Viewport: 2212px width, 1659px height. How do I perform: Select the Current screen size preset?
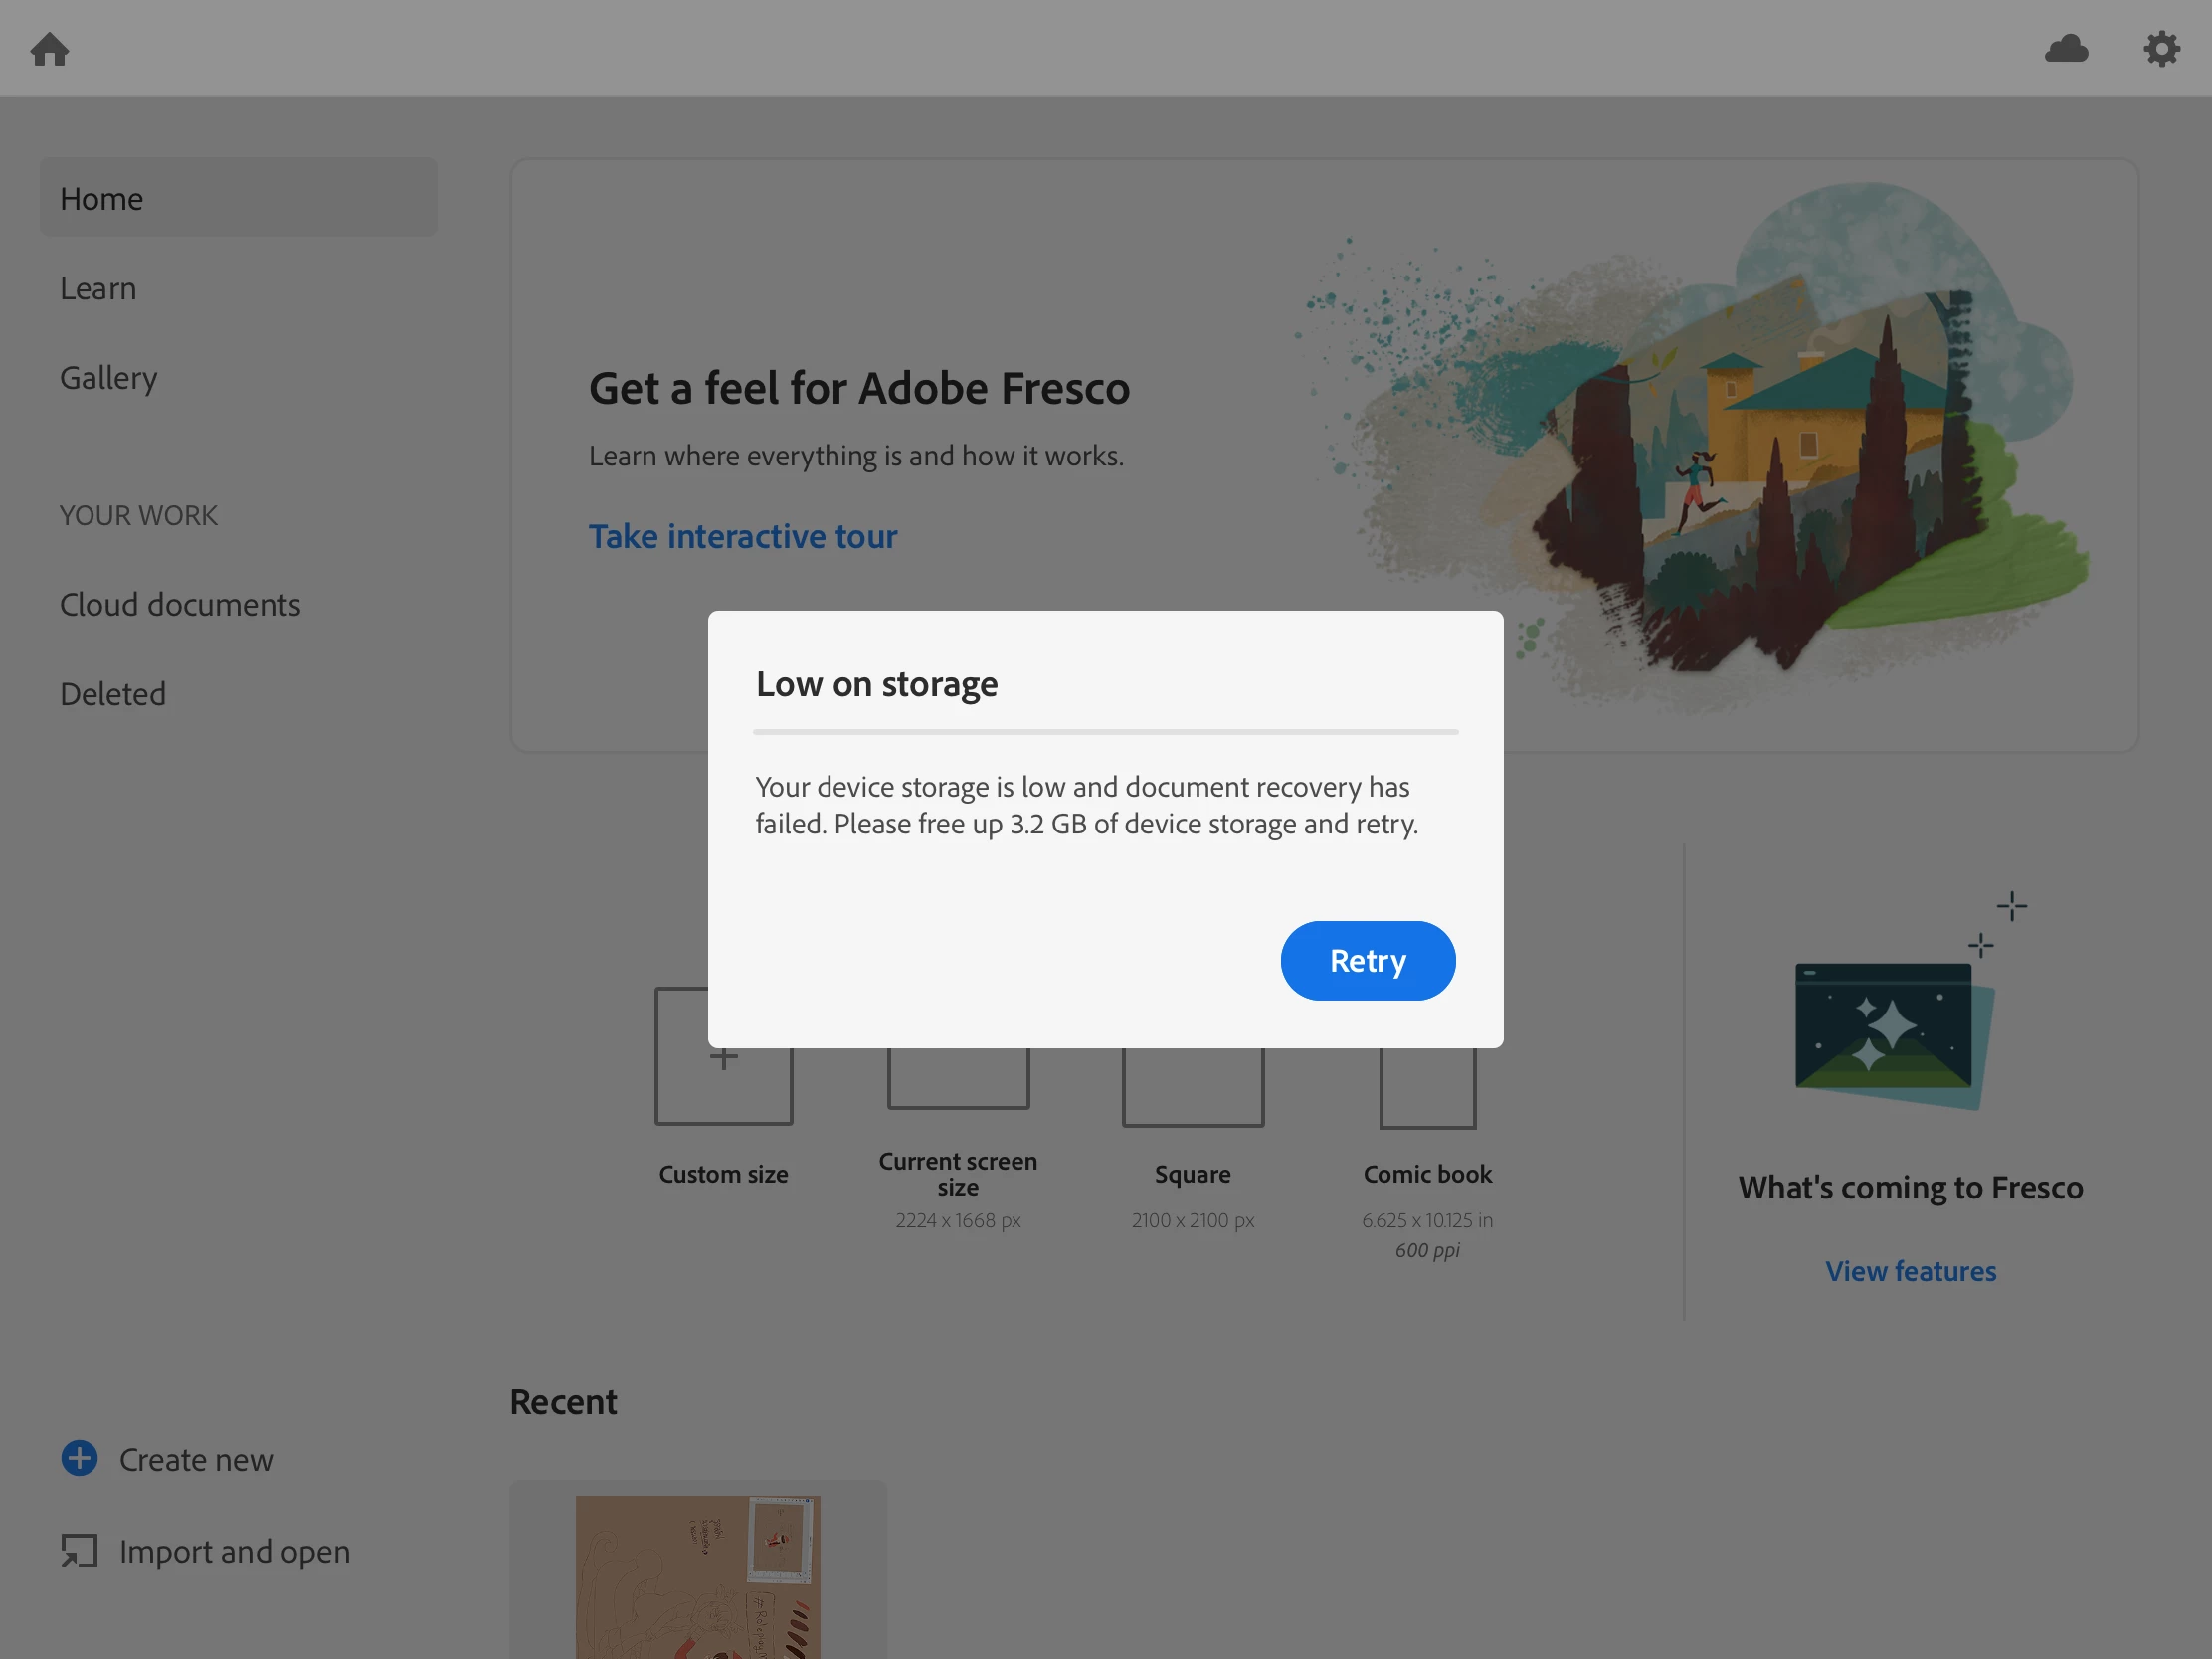click(x=957, y=1080)
